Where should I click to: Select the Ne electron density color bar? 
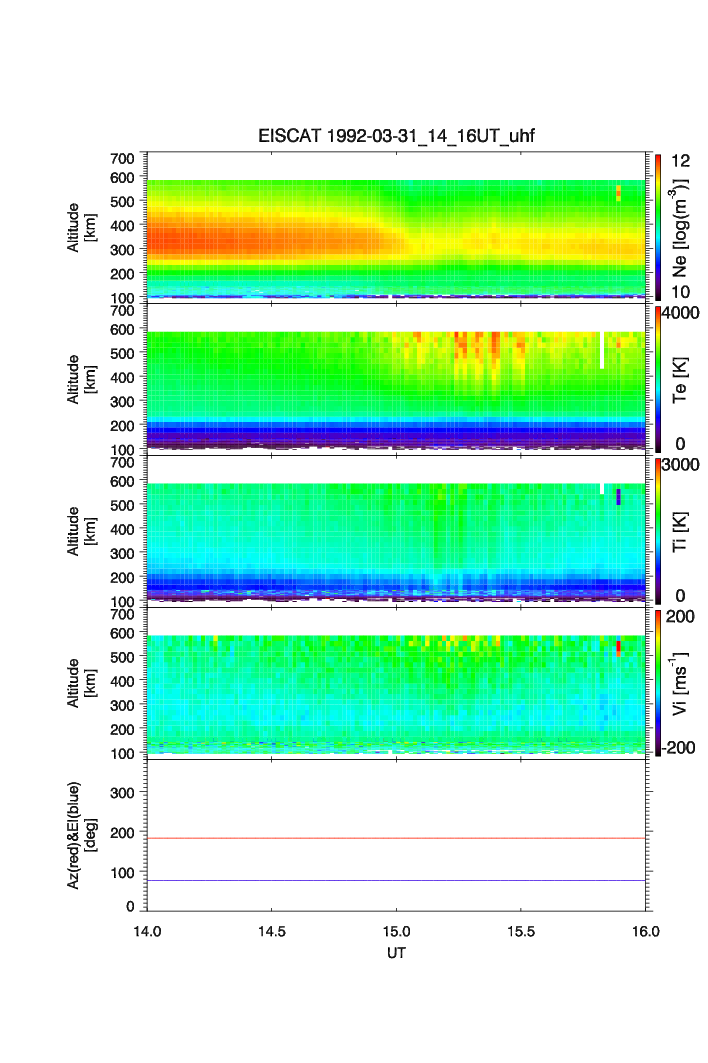[658, 227]
